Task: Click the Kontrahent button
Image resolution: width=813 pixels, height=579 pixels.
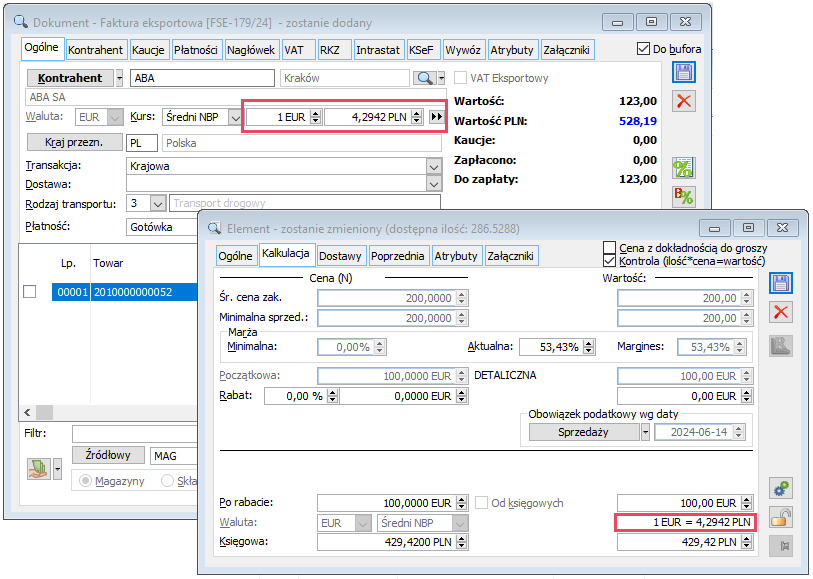Action: 70,78
